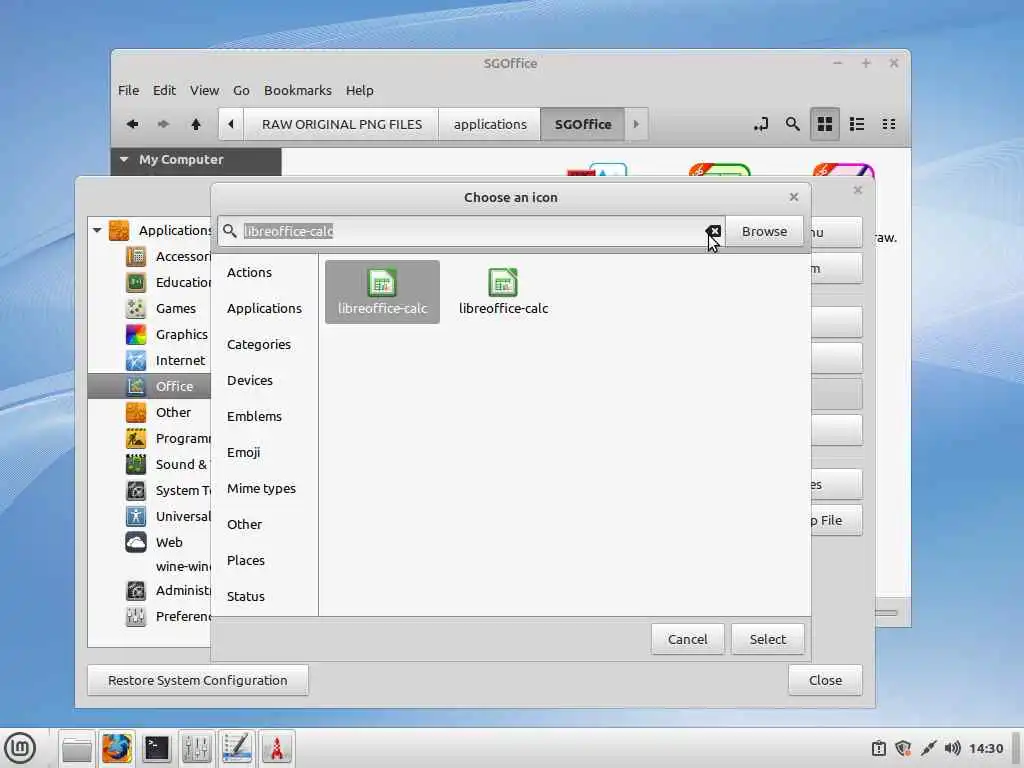Image resolution: width=1024 pixels, height=768 pixels.
Task: Select the Games category icon
Action: (136, 308)
